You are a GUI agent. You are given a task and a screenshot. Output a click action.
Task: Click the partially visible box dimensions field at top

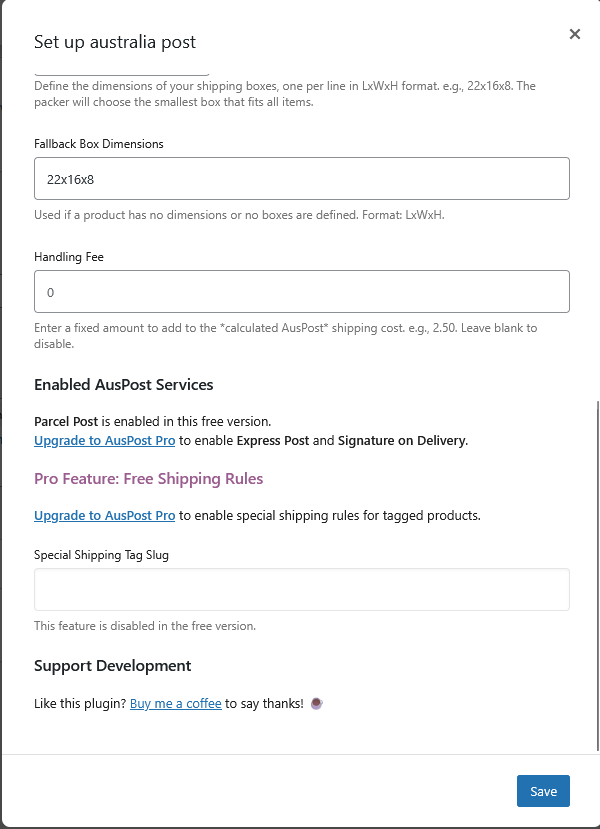tap(122, 73)
